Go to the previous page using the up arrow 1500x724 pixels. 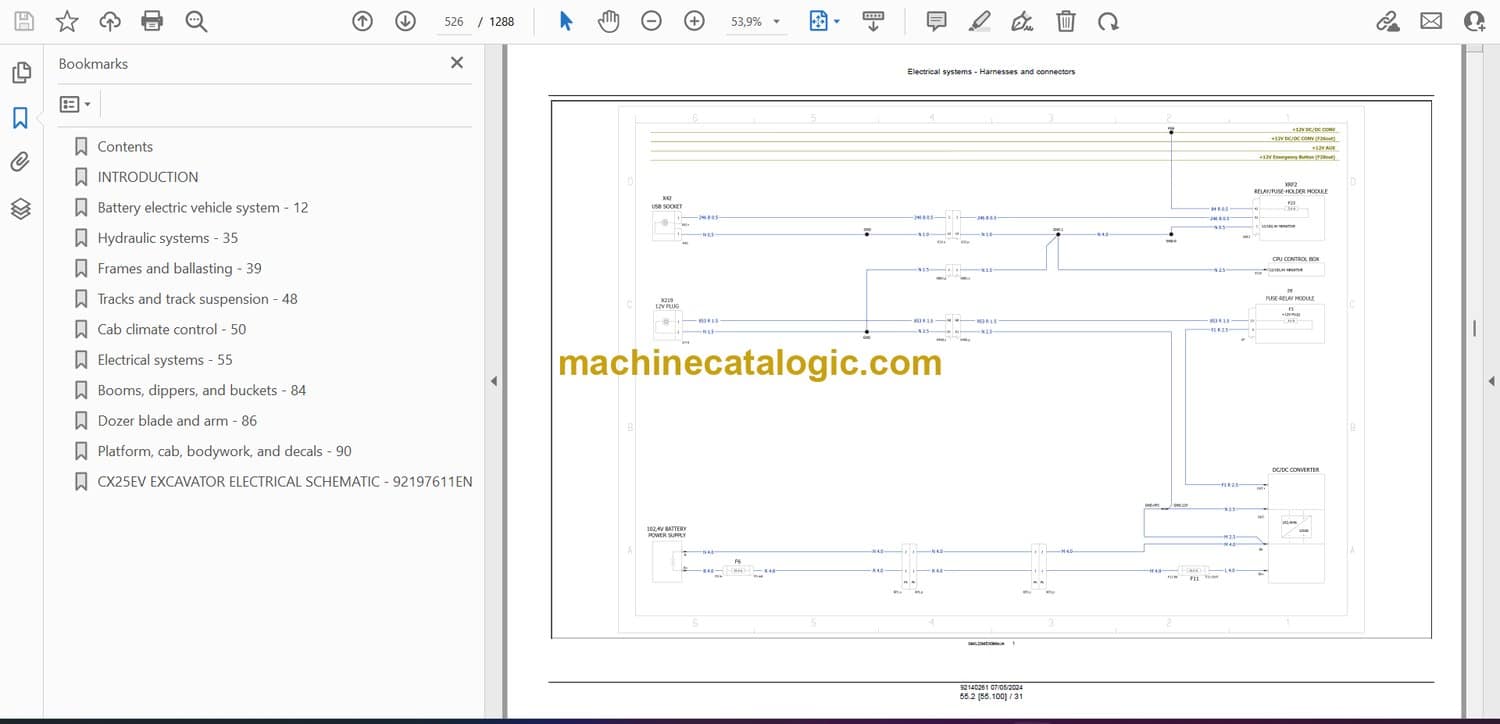[363, 21]
